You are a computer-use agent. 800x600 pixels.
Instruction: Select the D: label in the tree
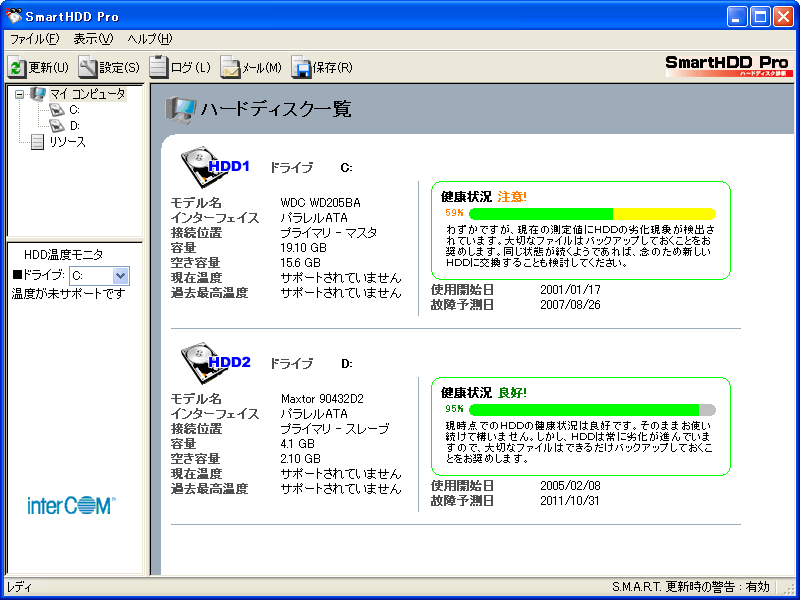[74, 126]
